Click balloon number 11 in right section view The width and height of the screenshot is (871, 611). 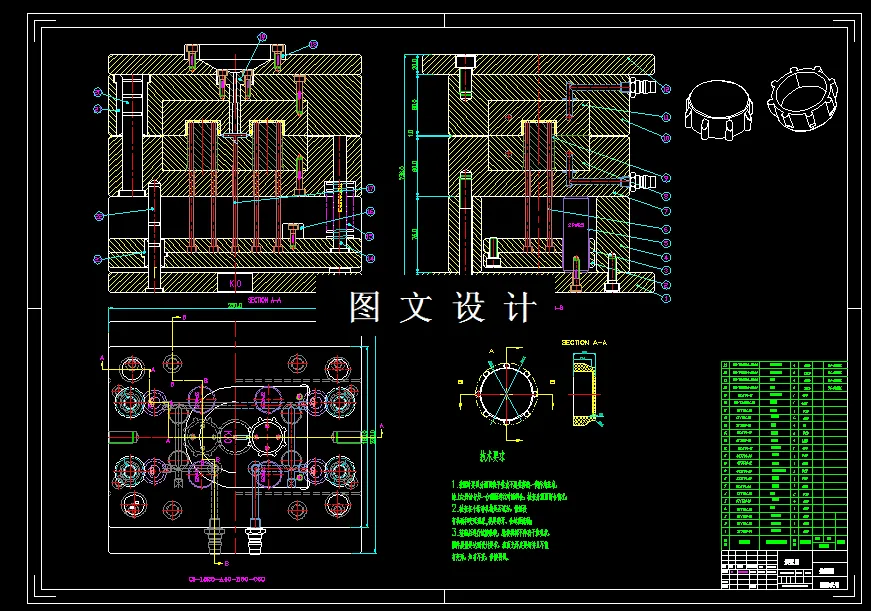[666, 117]
